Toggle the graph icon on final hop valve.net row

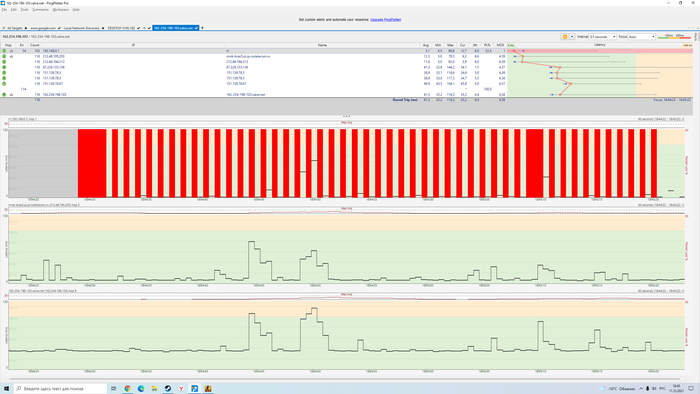point(11,95)
